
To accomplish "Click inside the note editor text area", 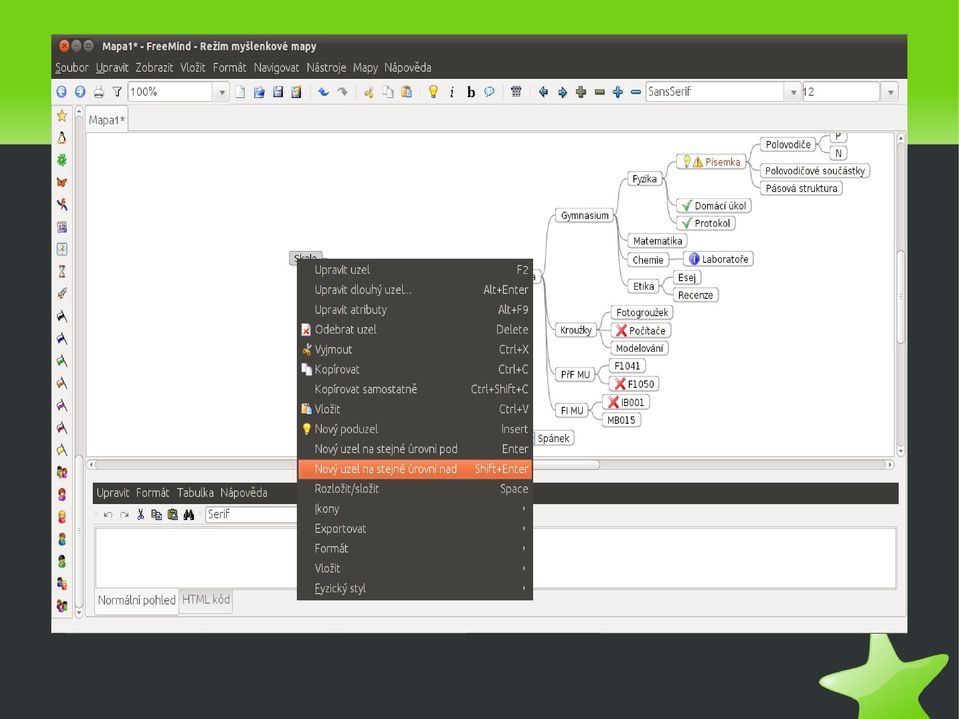I will [495, 557].
